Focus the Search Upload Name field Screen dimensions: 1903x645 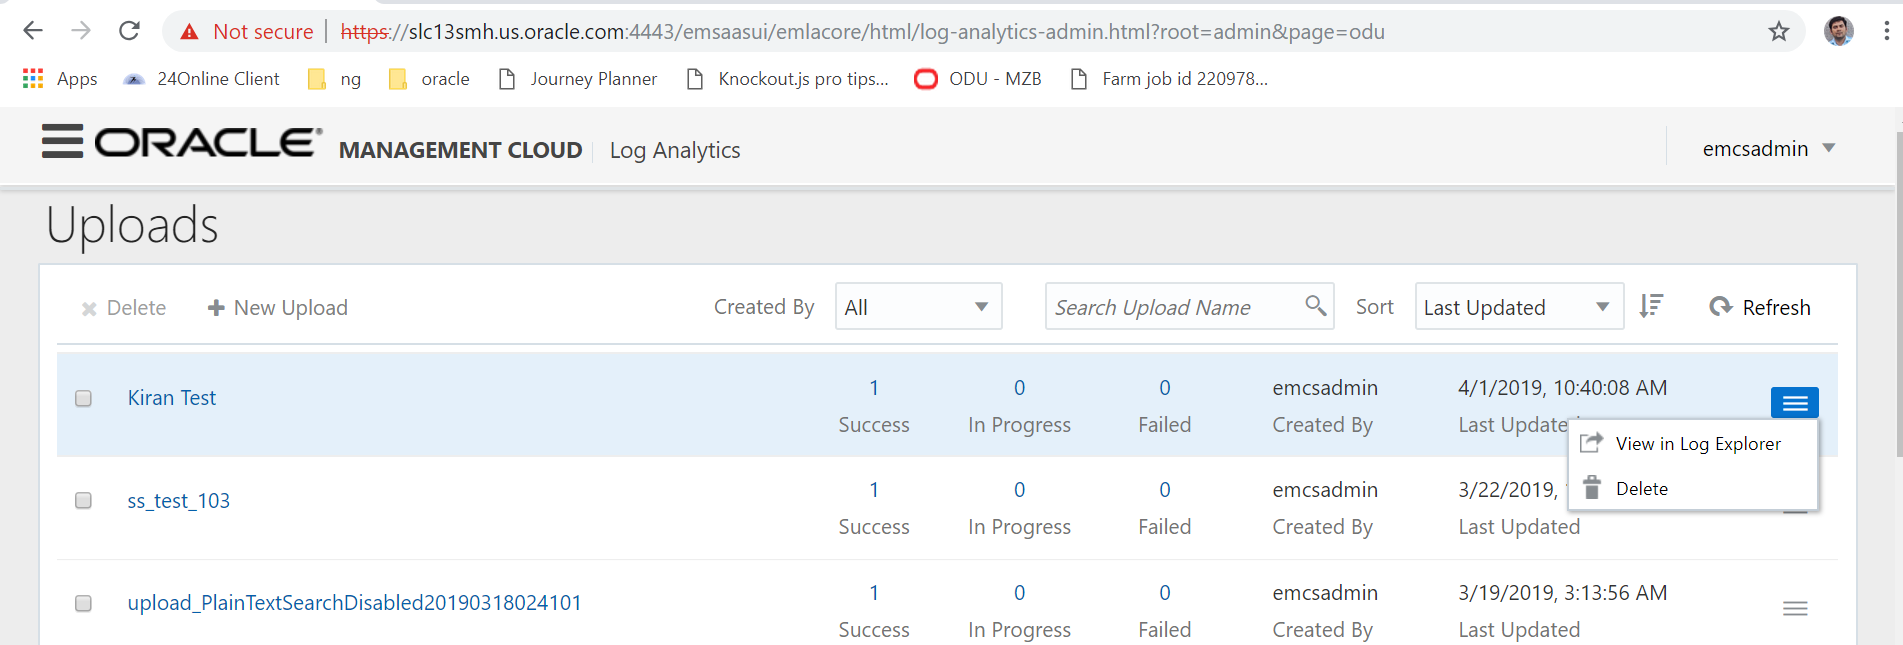[1175, 306]
